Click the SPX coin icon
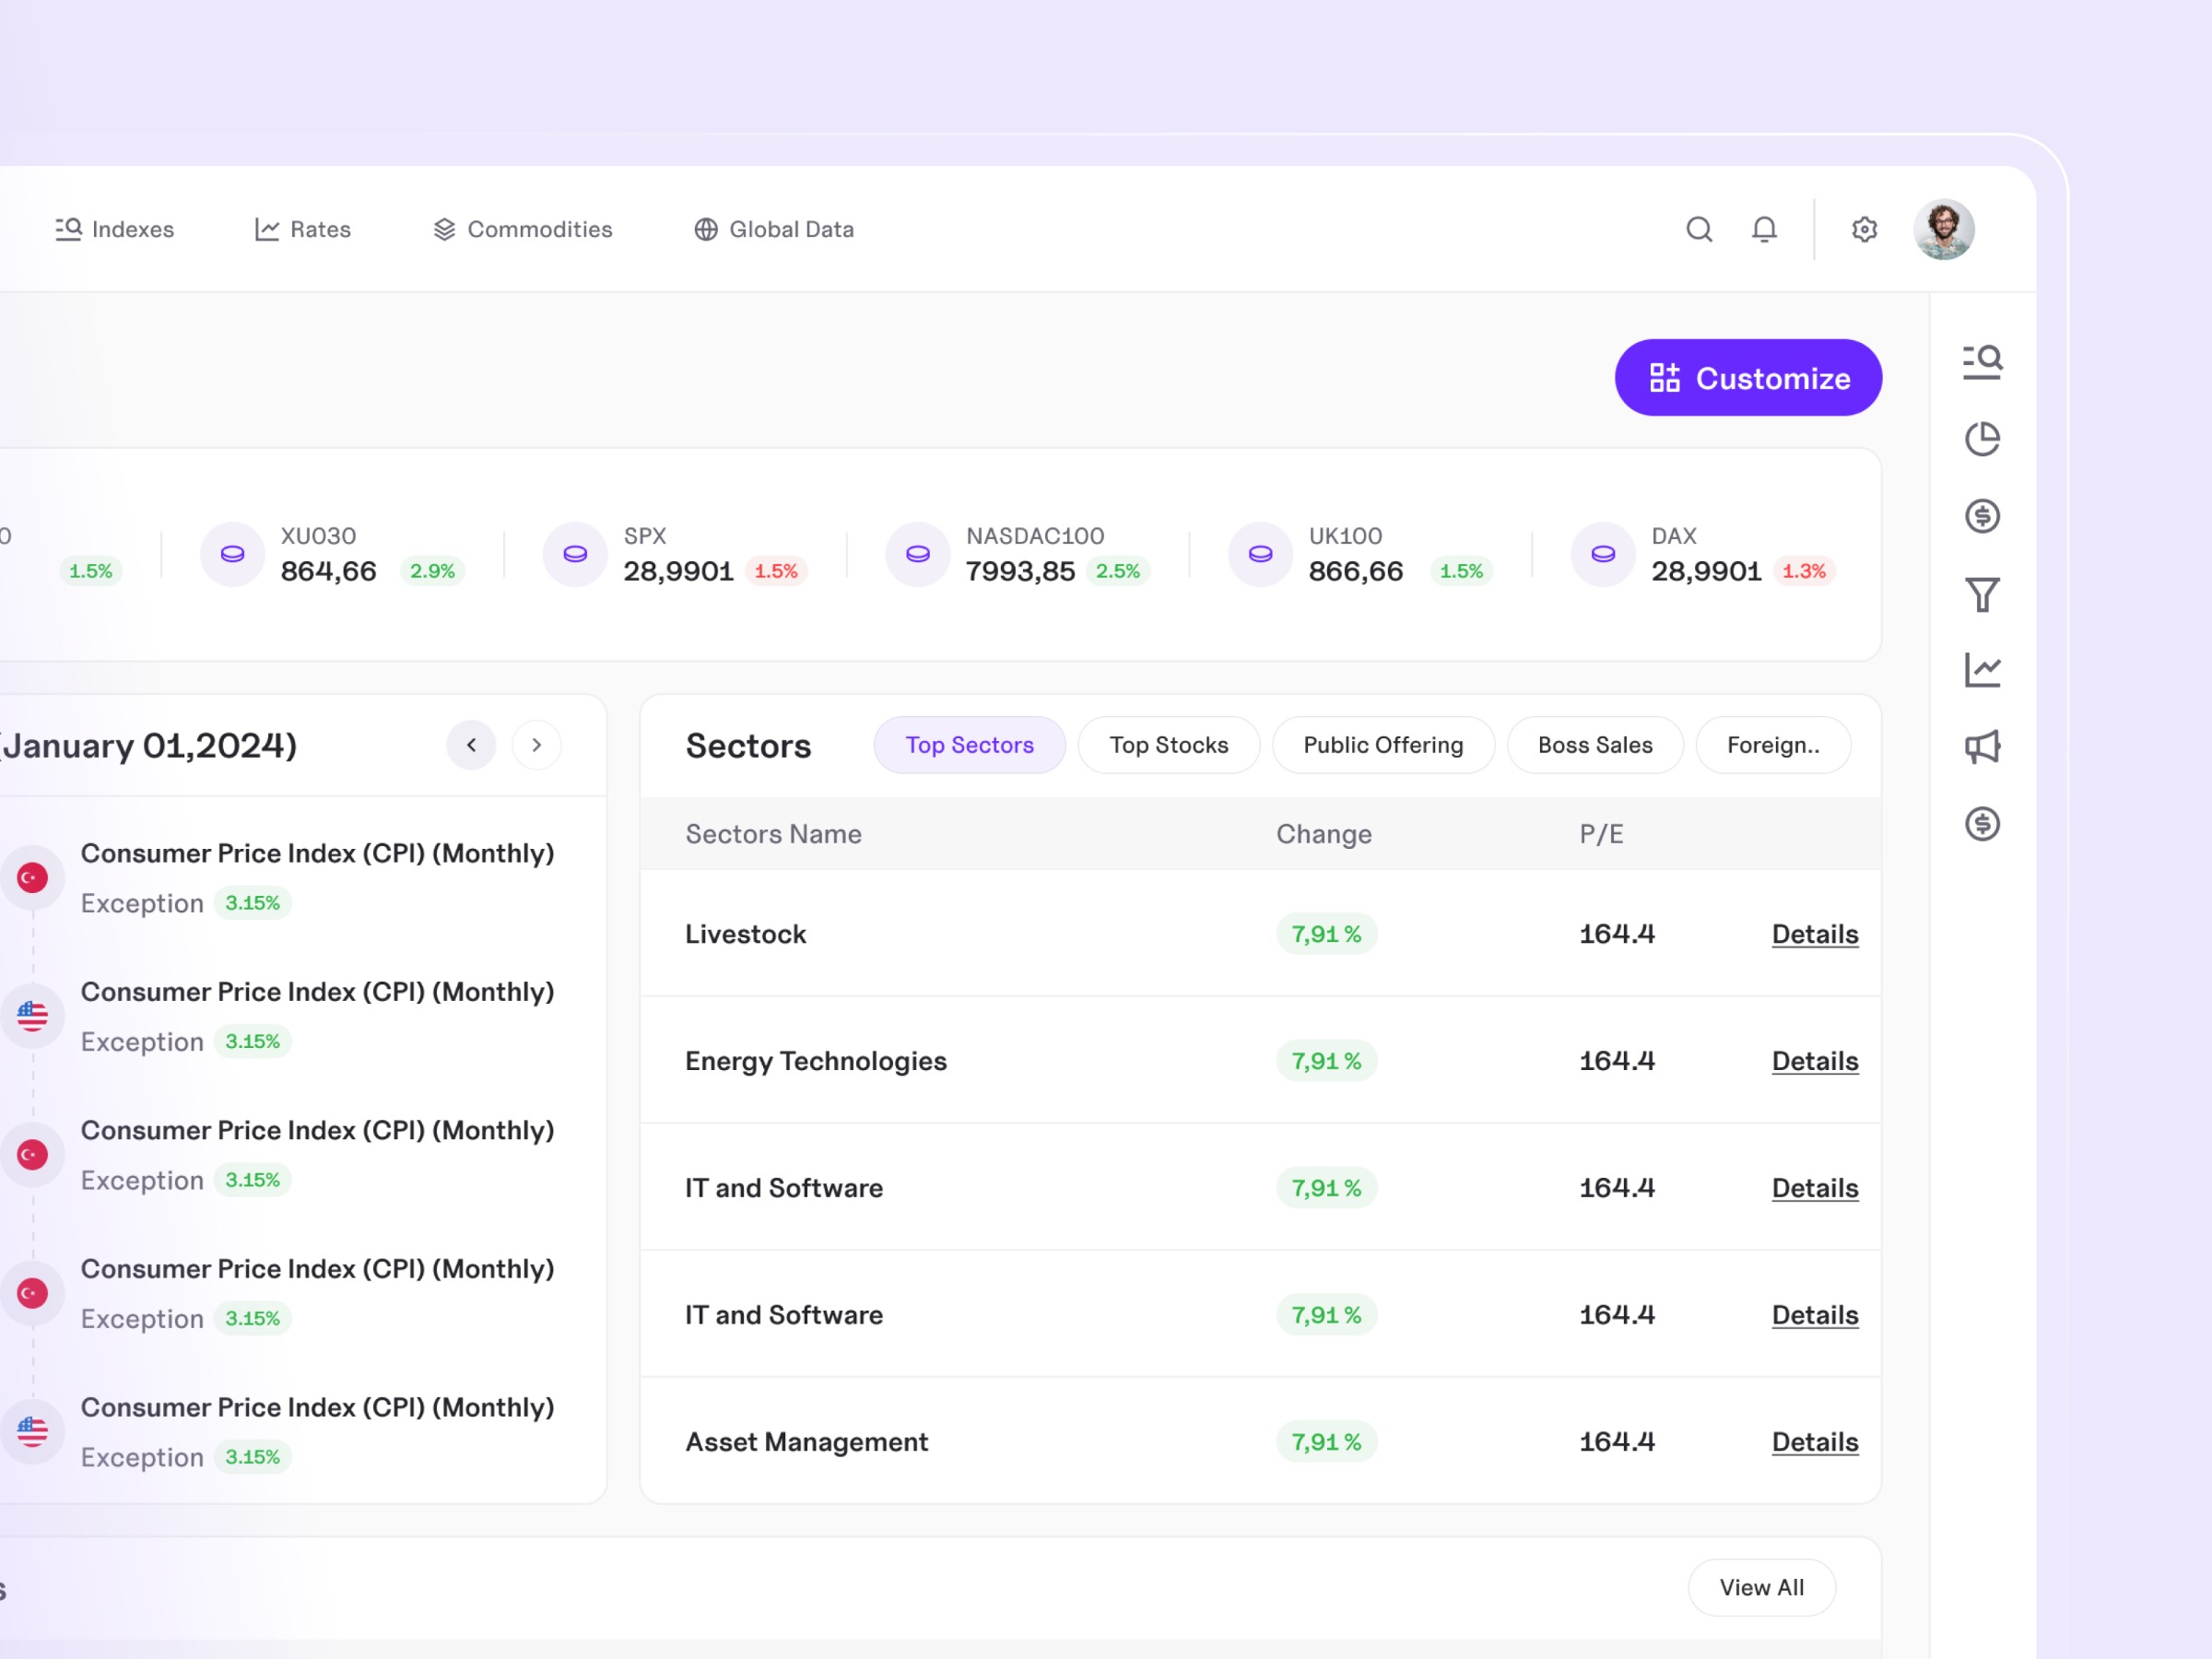The width and height of the screenshot is (2212, 1659). coord(575,554)
